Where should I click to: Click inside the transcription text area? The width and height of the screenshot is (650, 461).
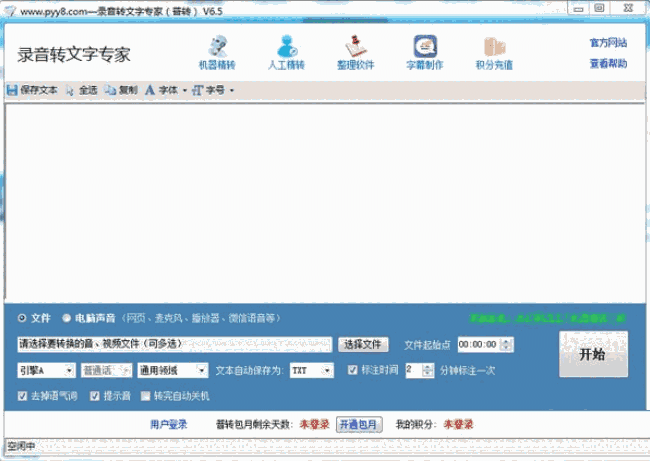pos(325,202)
